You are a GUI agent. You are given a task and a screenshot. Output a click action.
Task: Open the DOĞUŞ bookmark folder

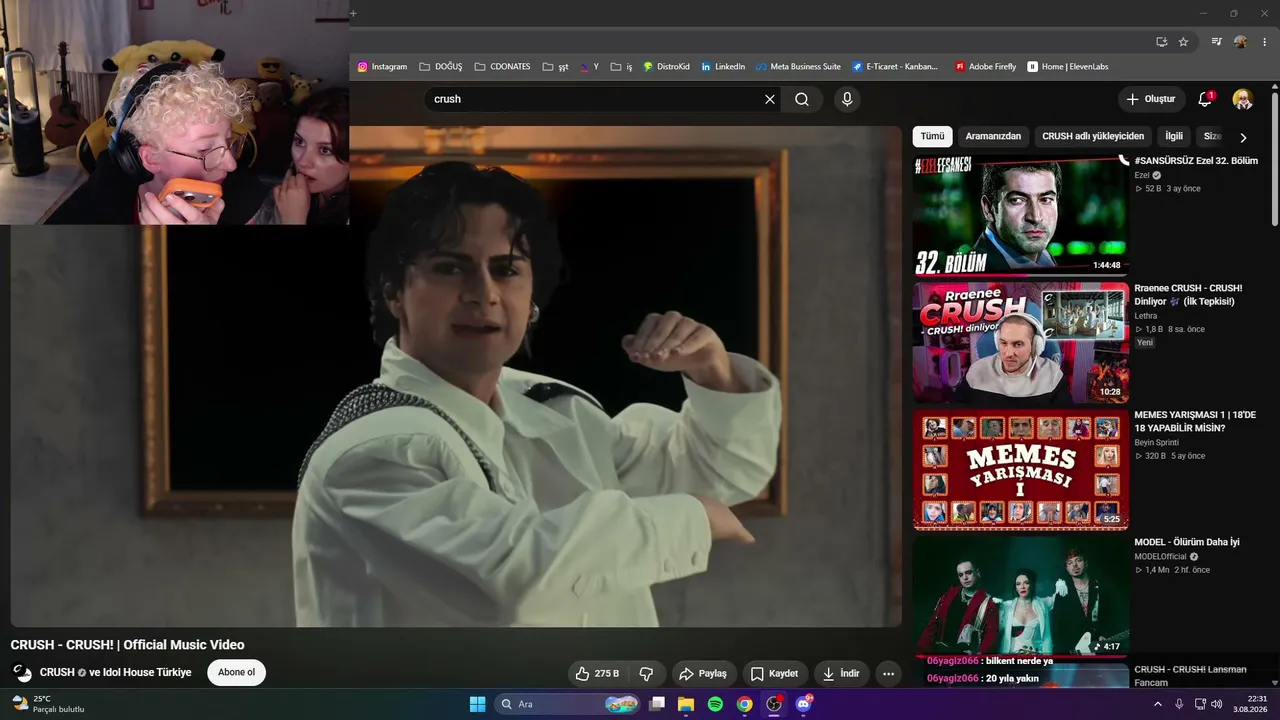point(441,67)
